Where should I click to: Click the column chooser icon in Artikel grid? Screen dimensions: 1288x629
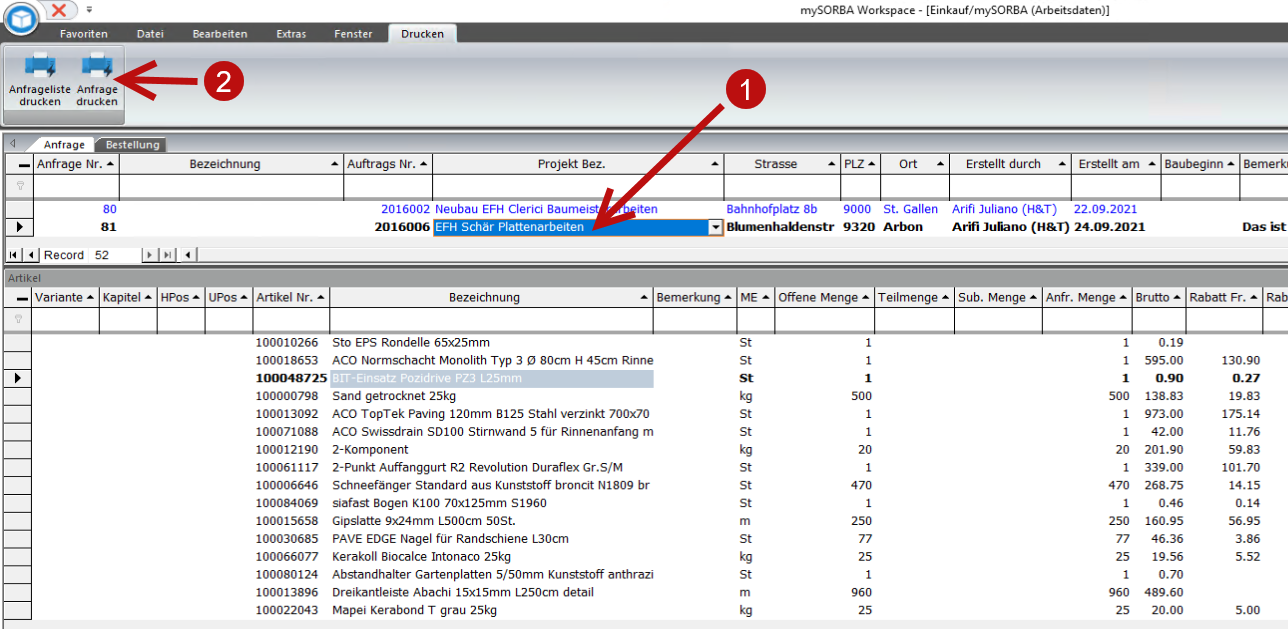pos(24,298)
